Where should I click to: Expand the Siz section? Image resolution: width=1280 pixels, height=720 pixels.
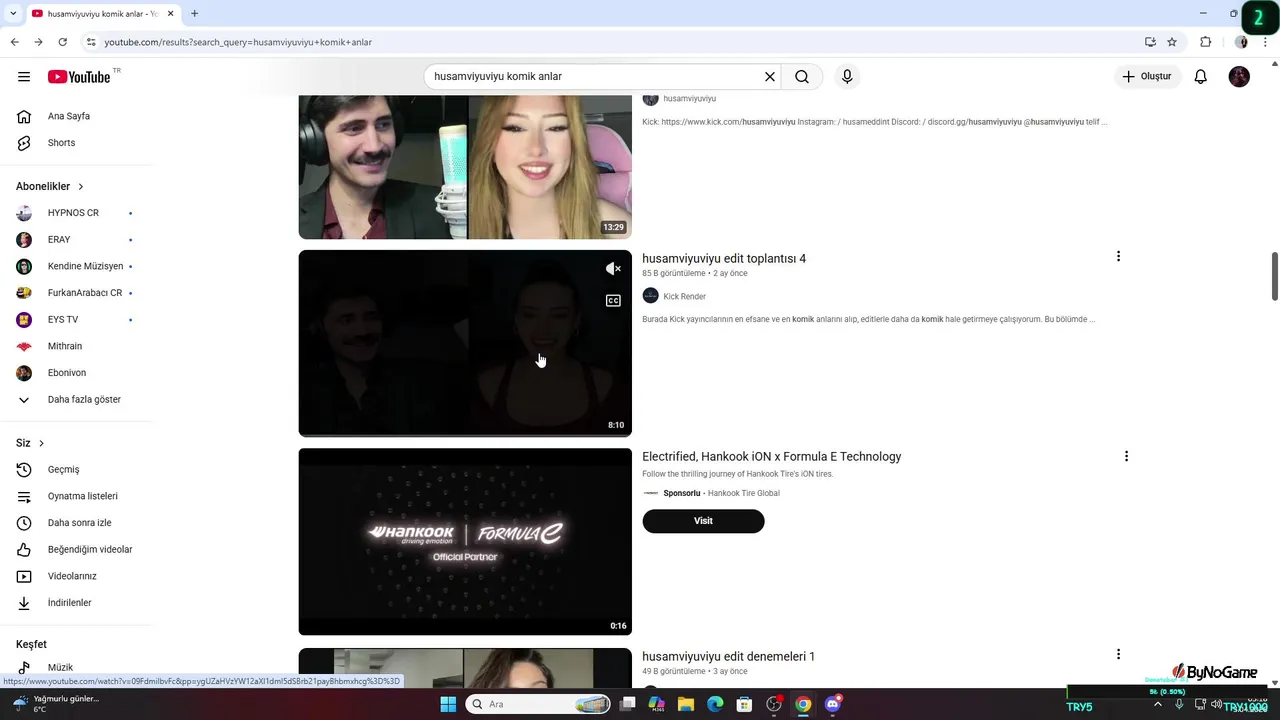(30, 443)
